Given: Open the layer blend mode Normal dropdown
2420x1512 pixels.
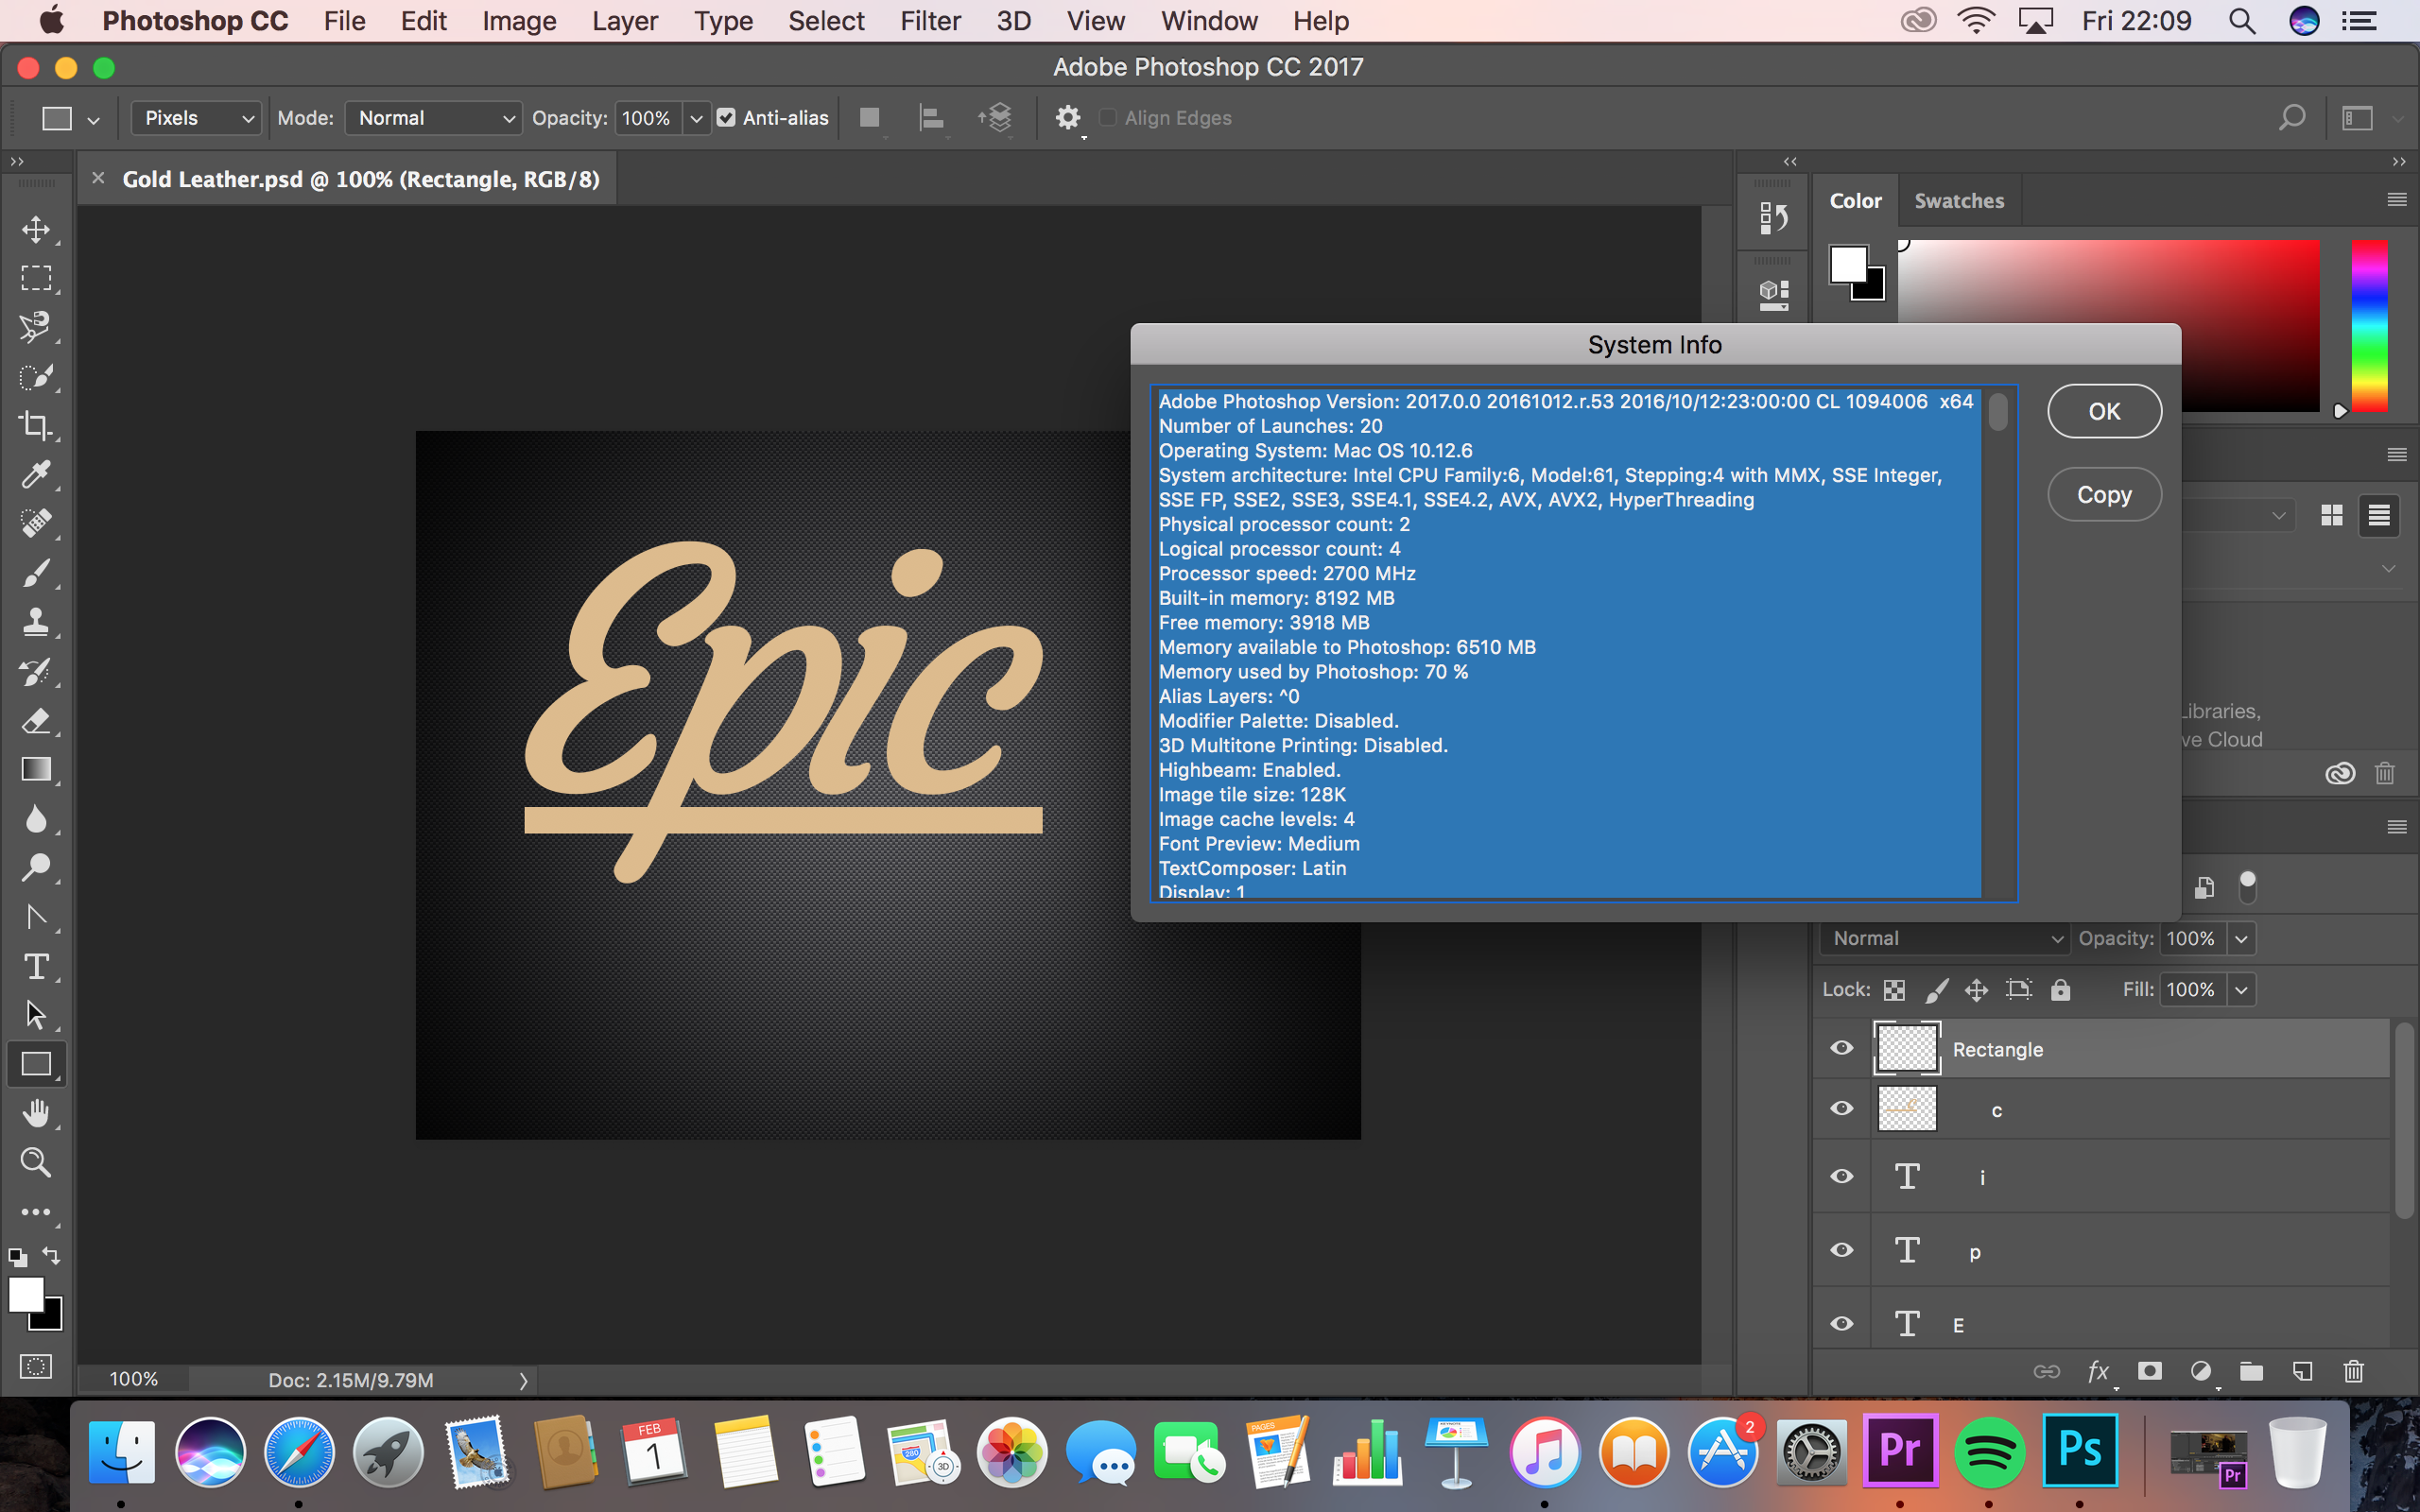Looking at the screenshot, I should (1944, 938).
